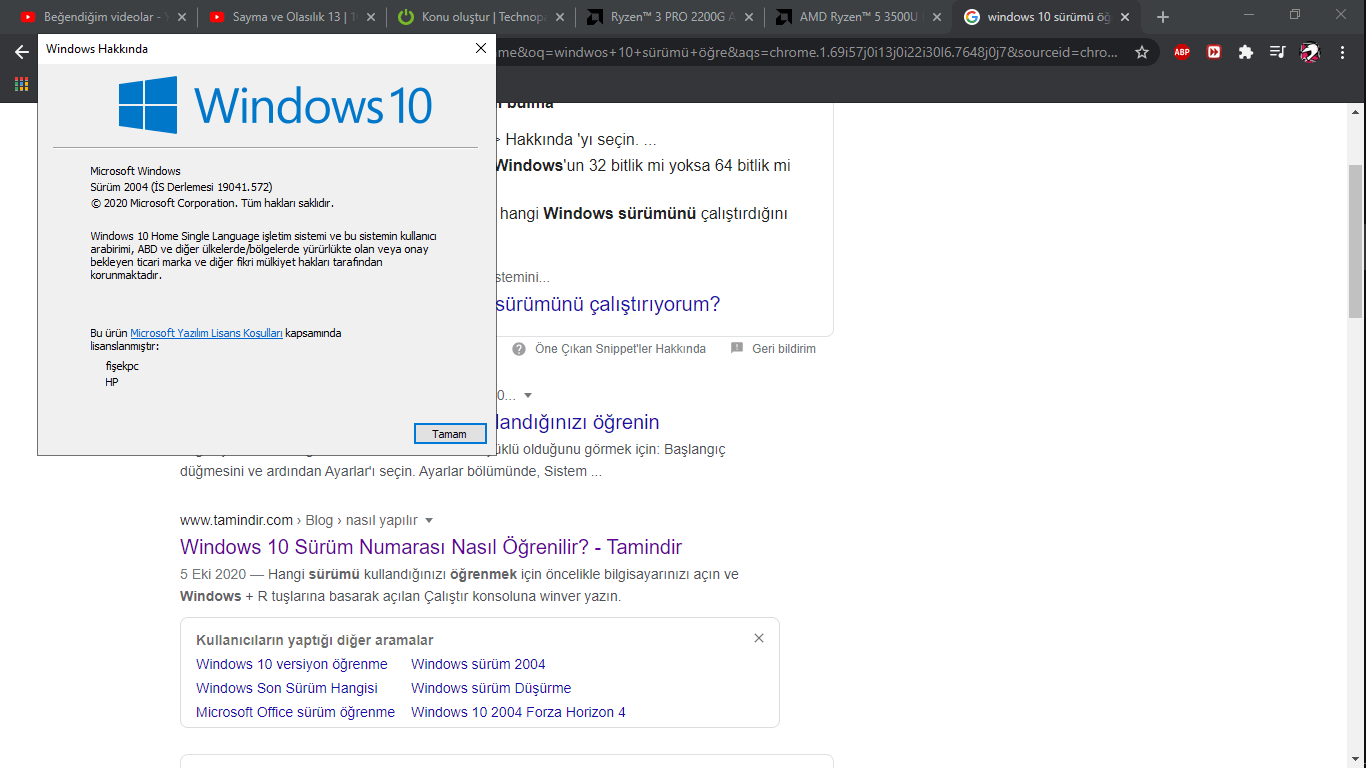This screenshot has height=768, width=1366.
Task: Click the '5 Eki 2020' result date
Action: coord(213,574)
